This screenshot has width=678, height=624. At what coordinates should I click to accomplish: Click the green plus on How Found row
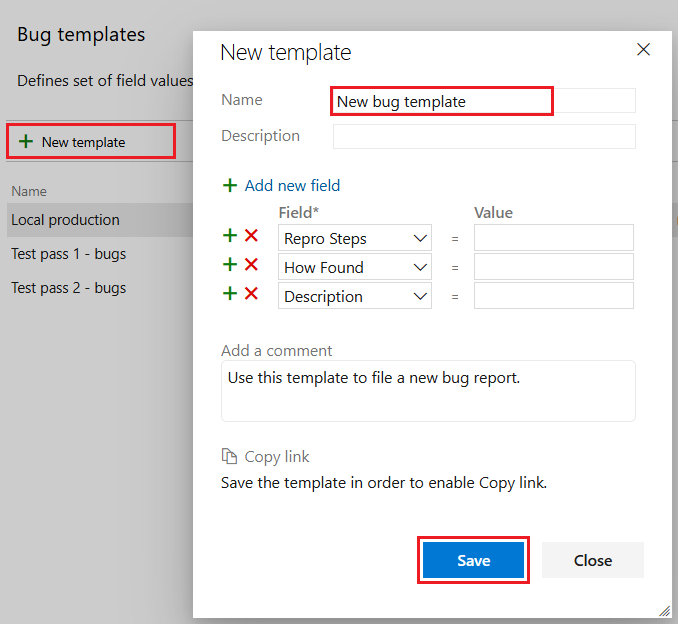pos(230,265)
